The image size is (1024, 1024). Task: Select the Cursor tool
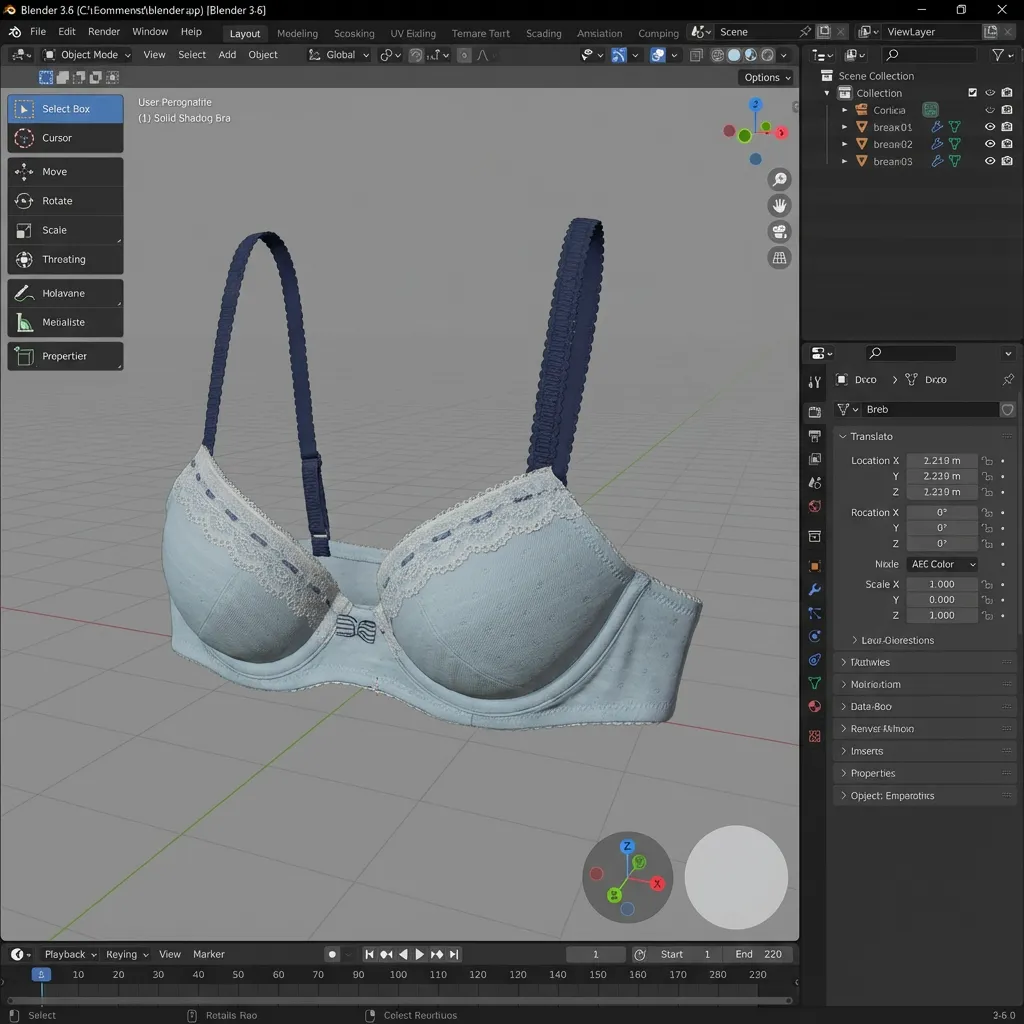[x=64, y=138]
